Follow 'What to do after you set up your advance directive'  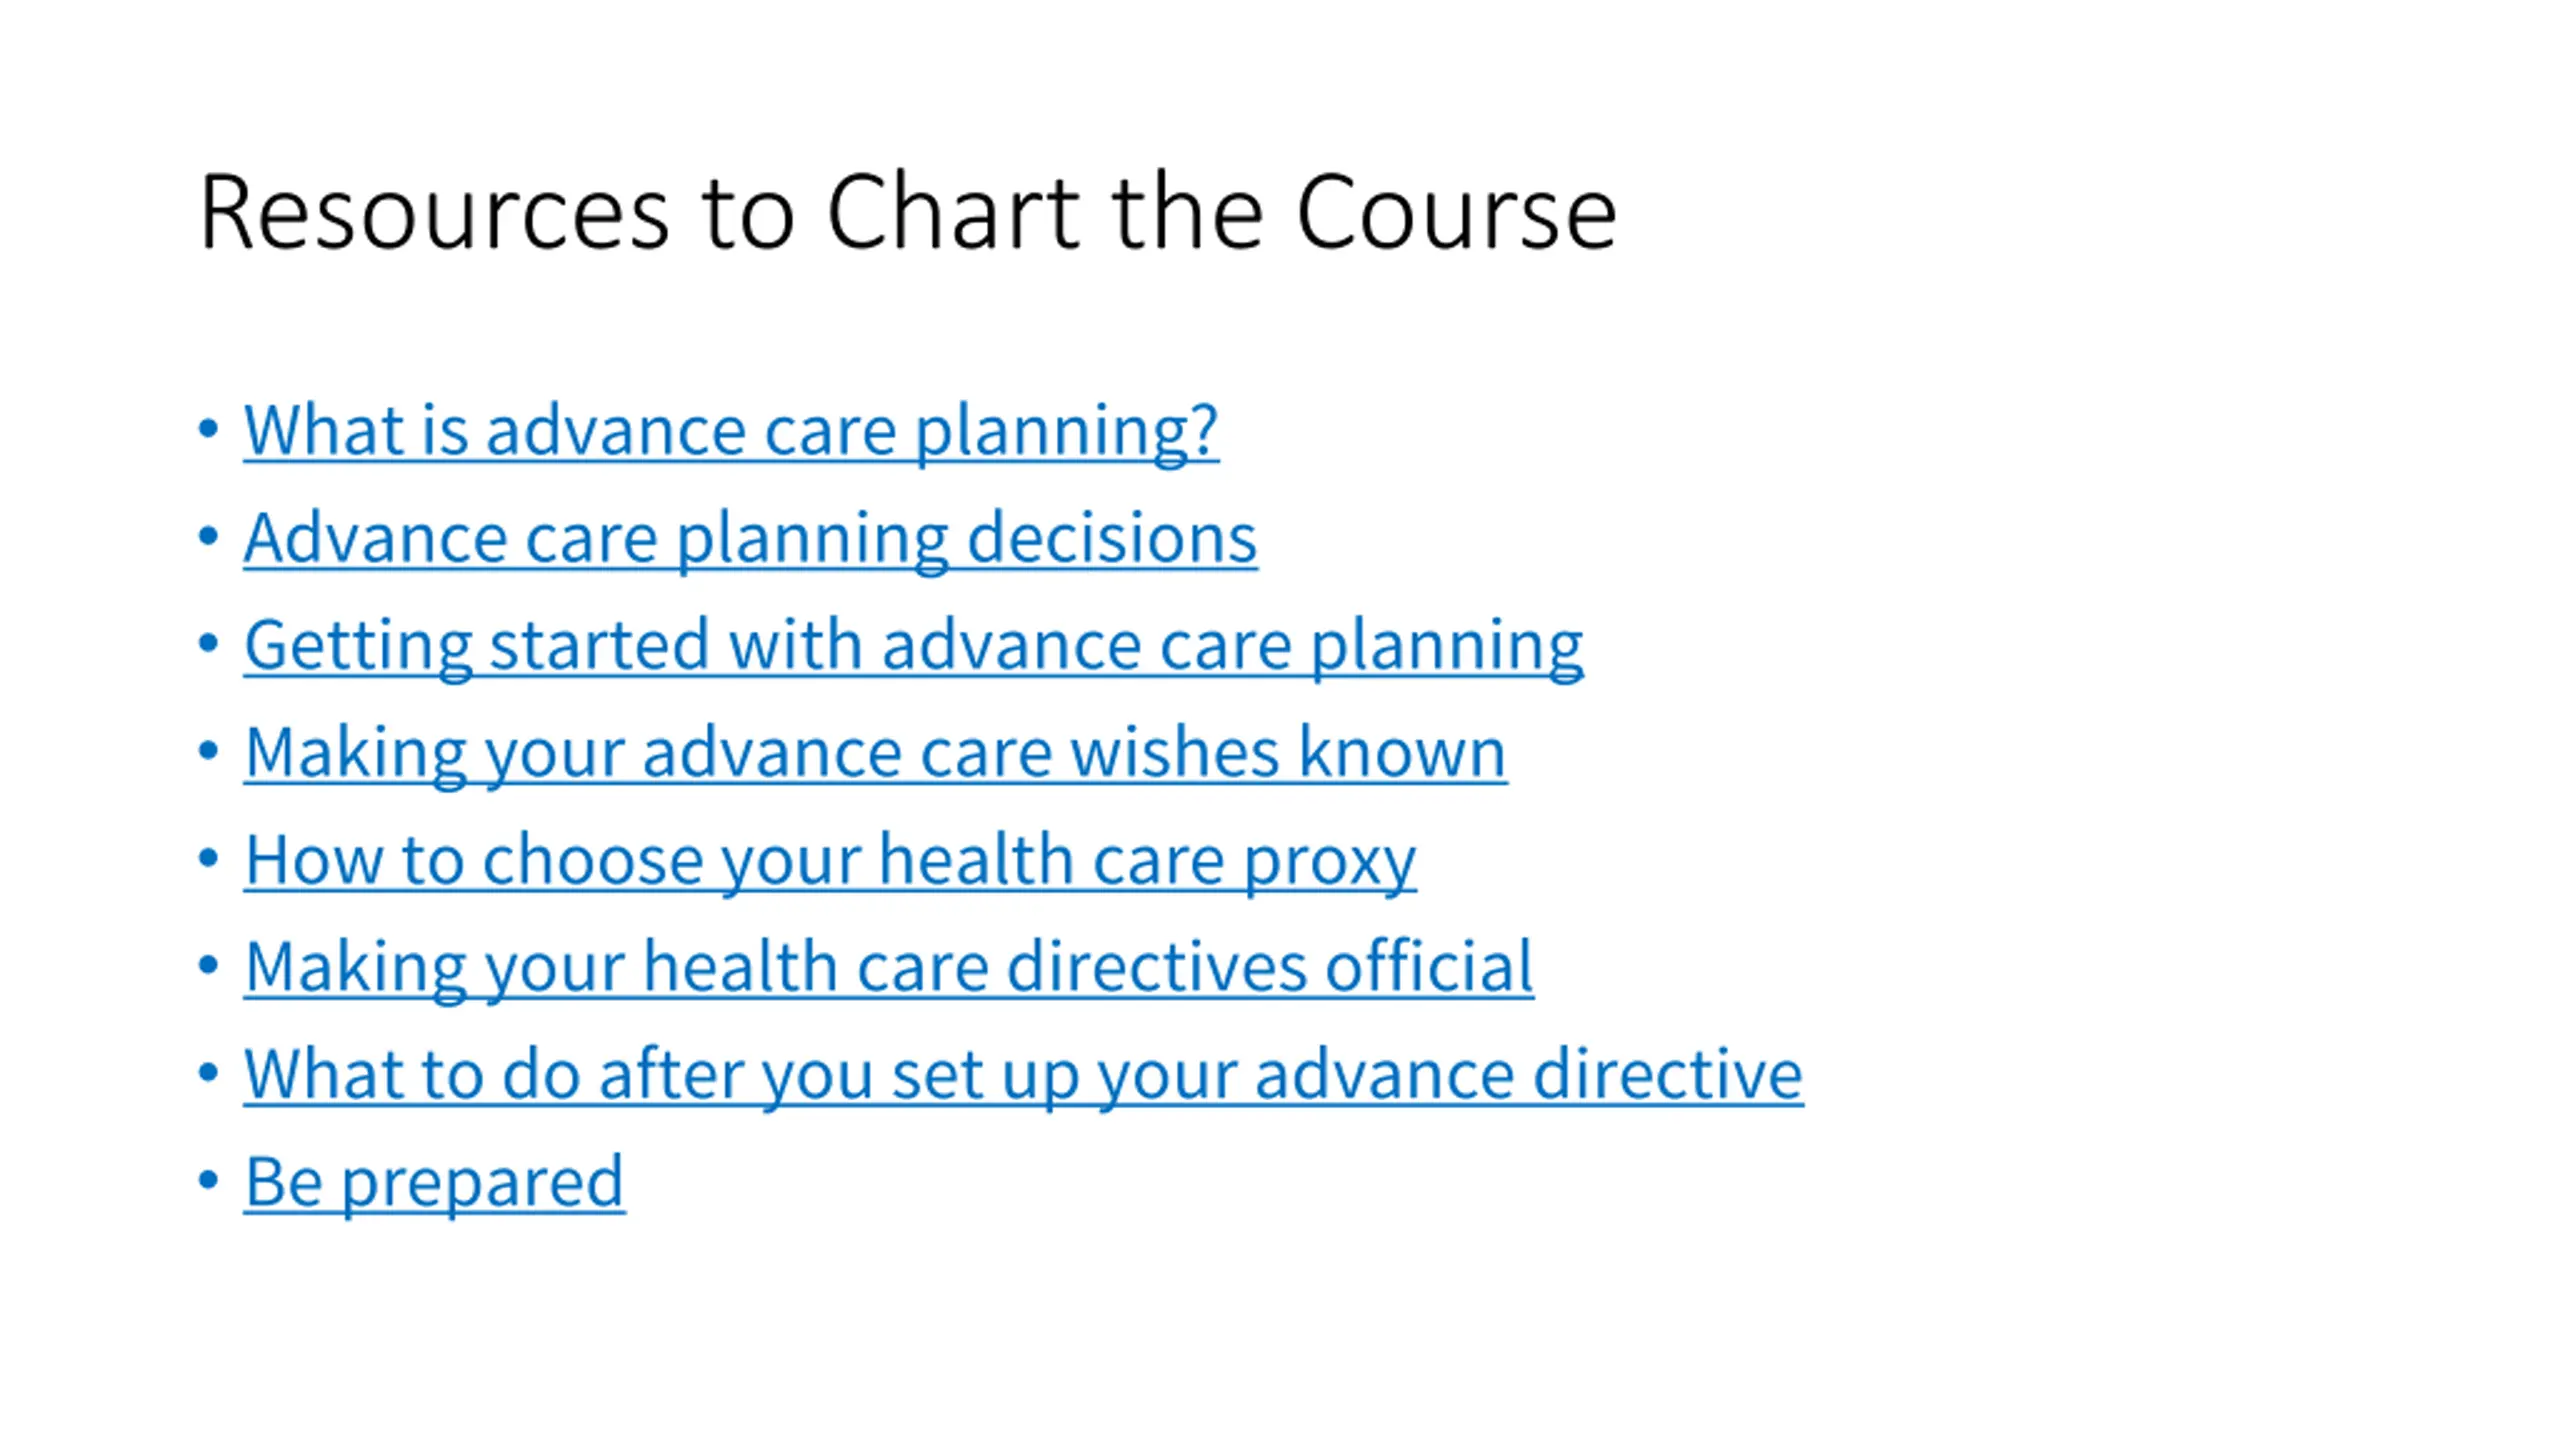pyautogui.click(x=1023, y=1075)
